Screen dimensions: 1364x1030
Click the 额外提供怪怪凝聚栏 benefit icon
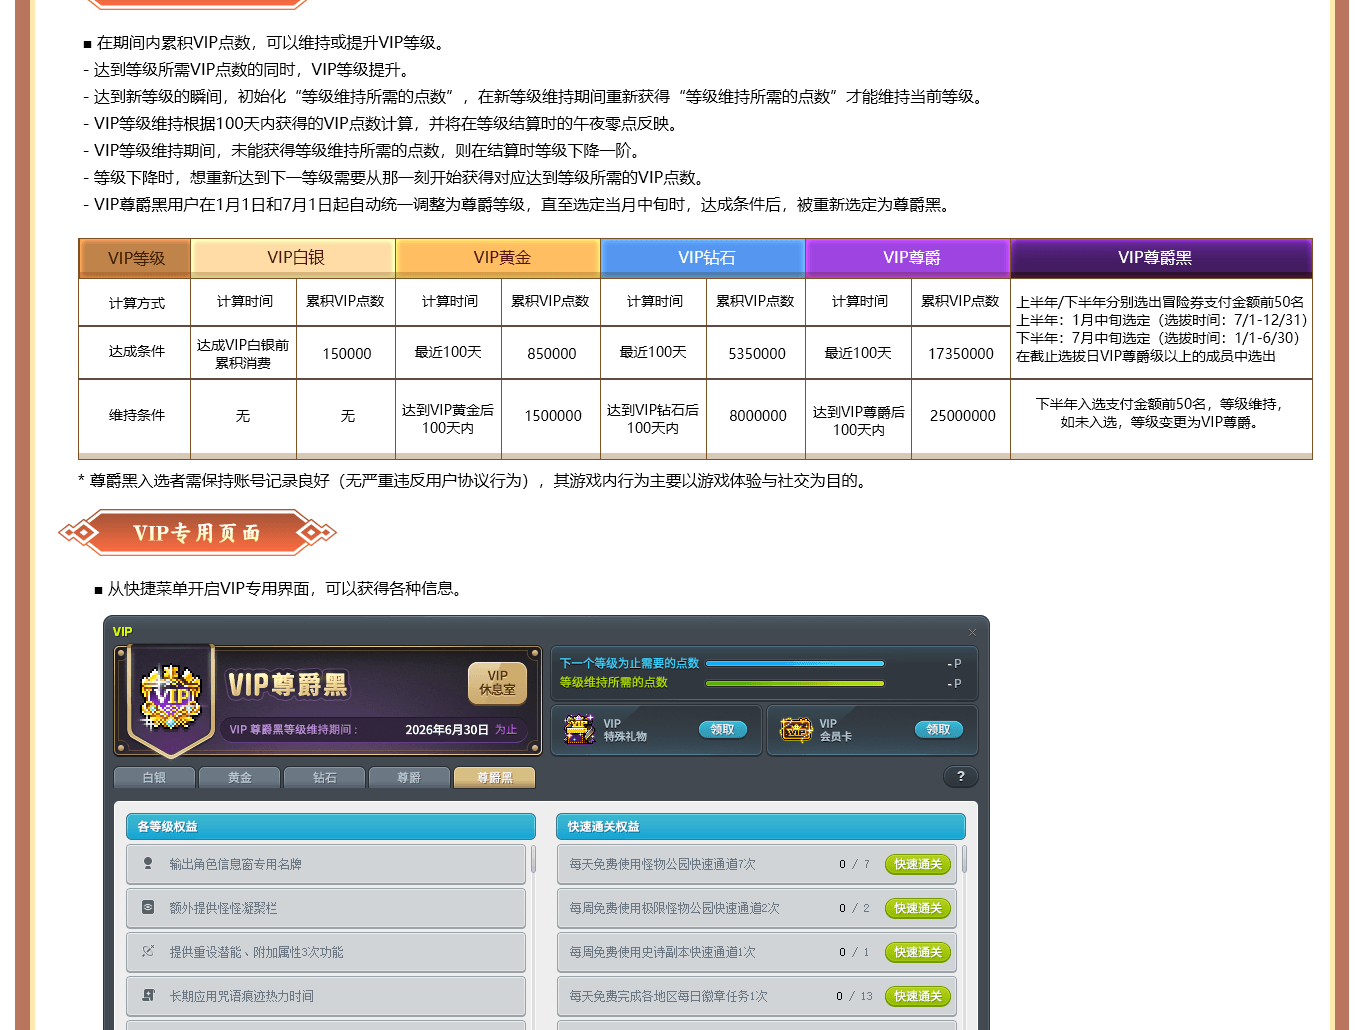point(148,908)
